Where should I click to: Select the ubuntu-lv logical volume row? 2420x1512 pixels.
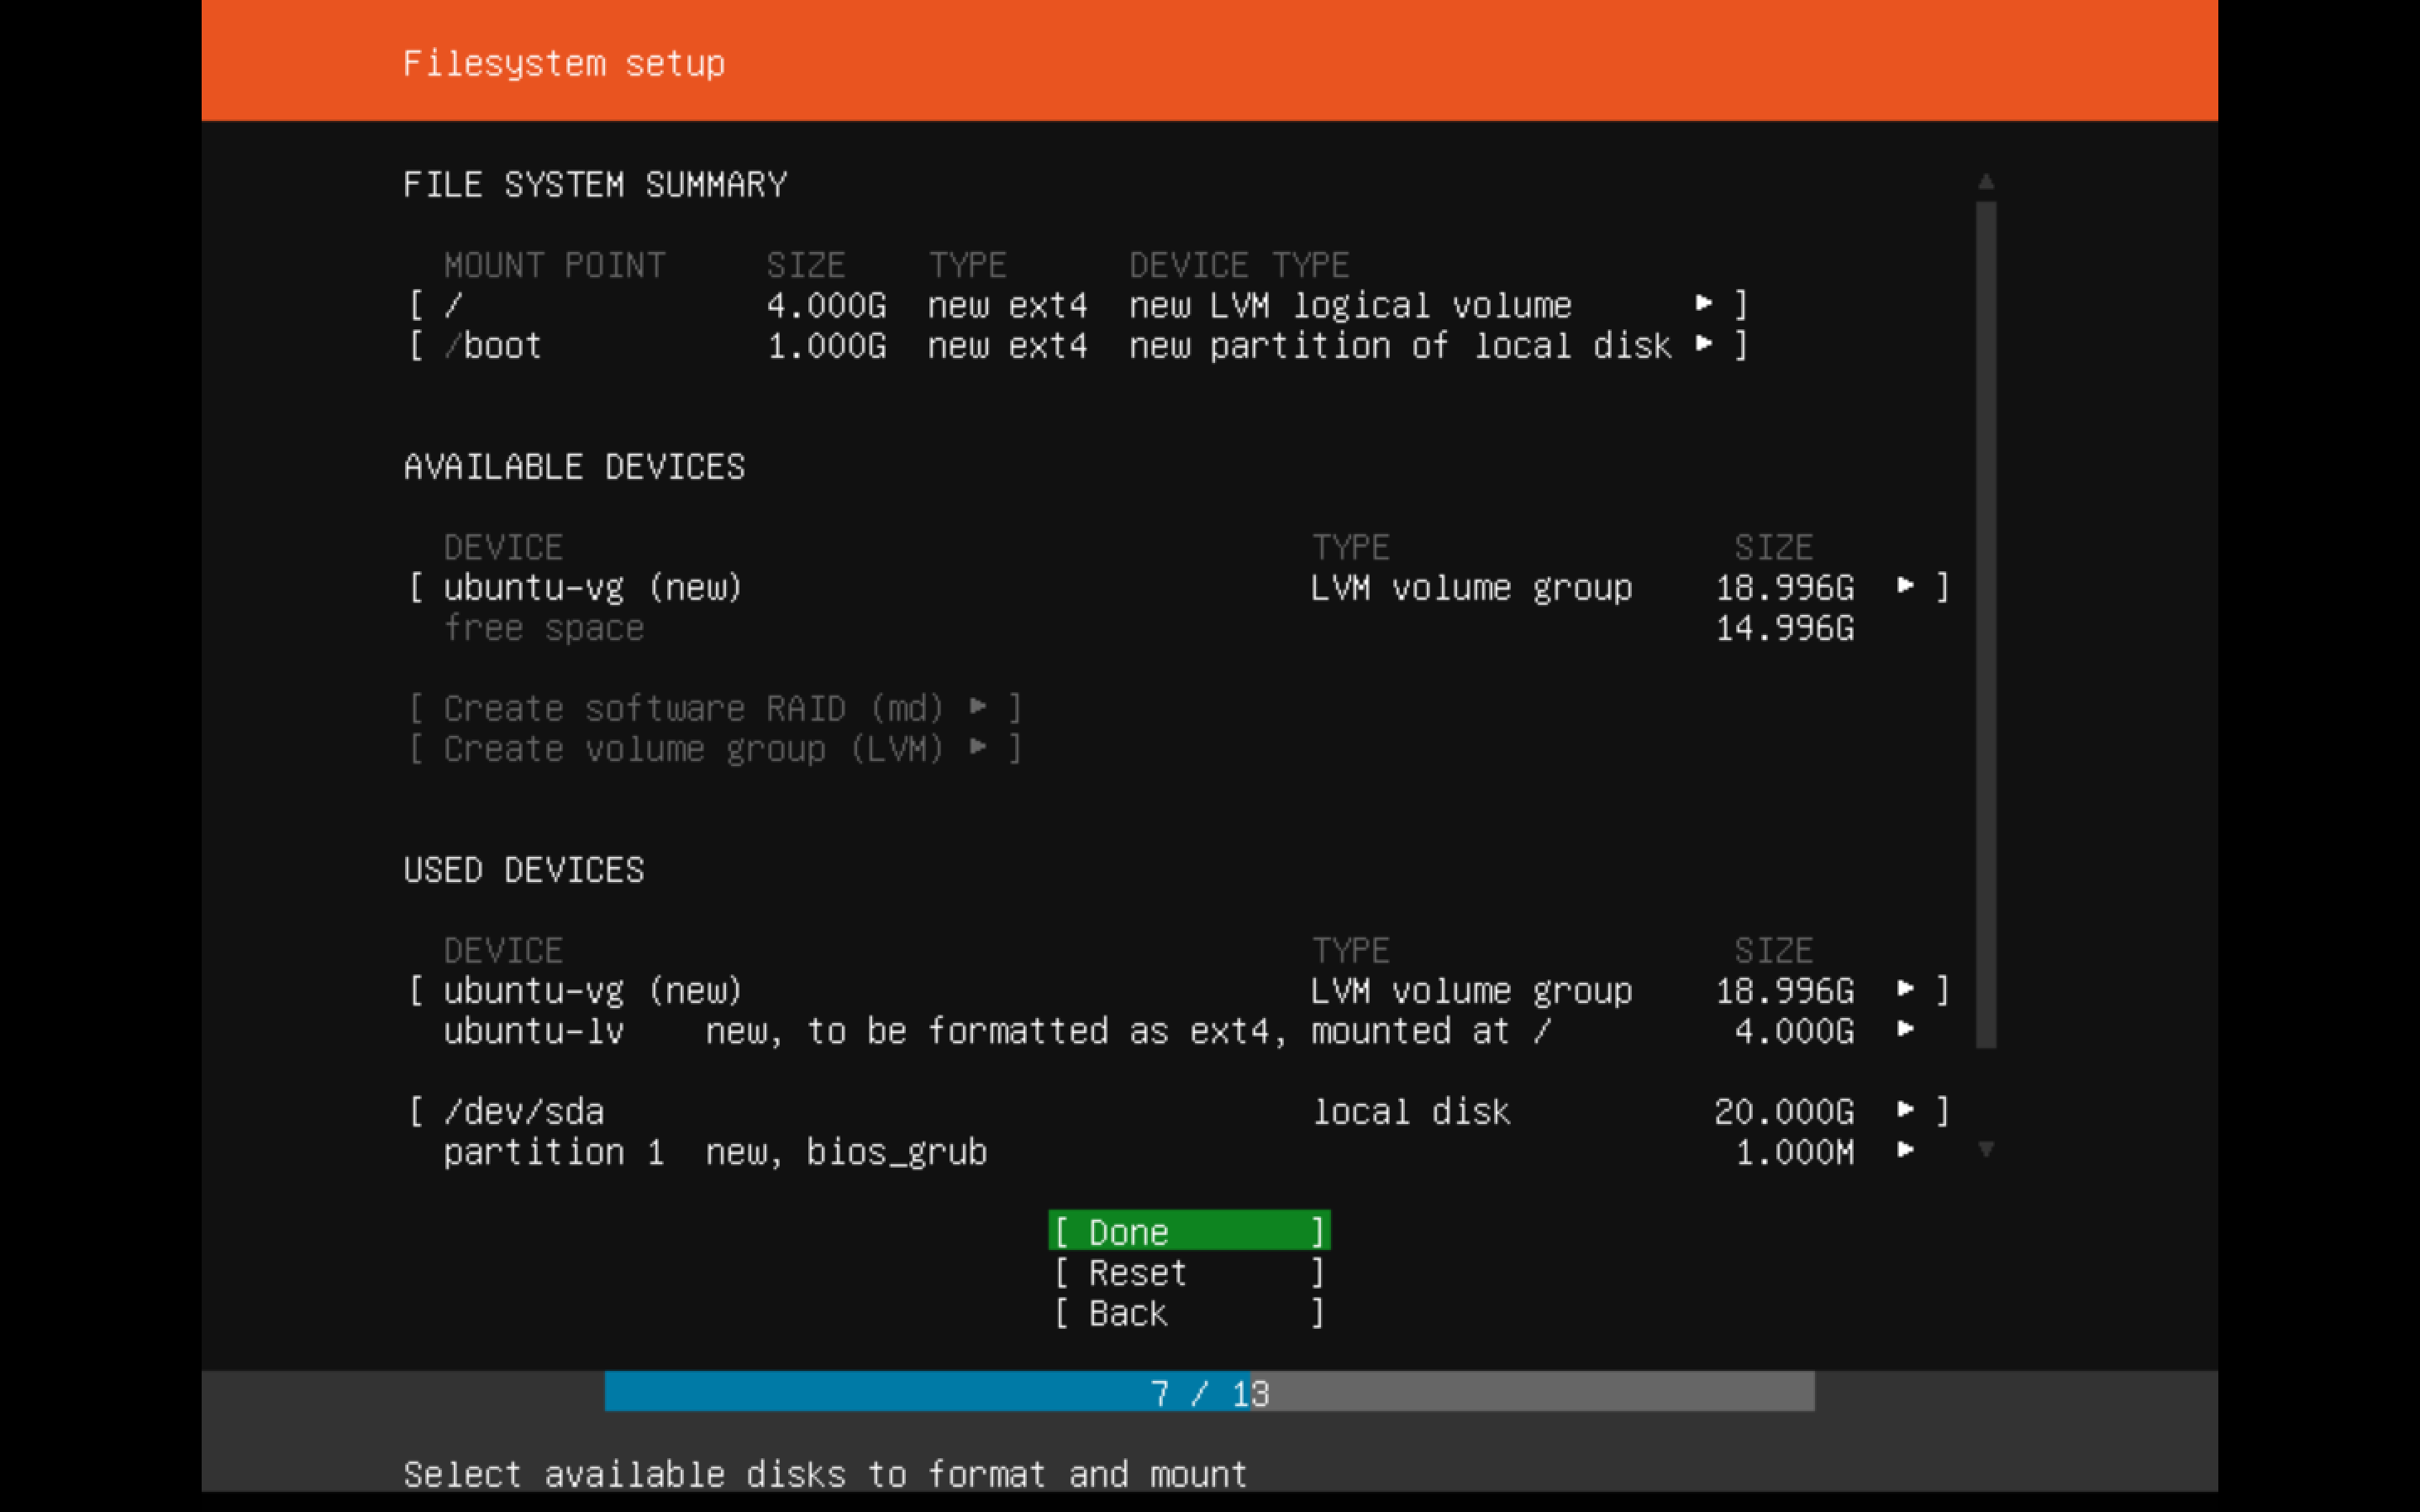1179,1030
